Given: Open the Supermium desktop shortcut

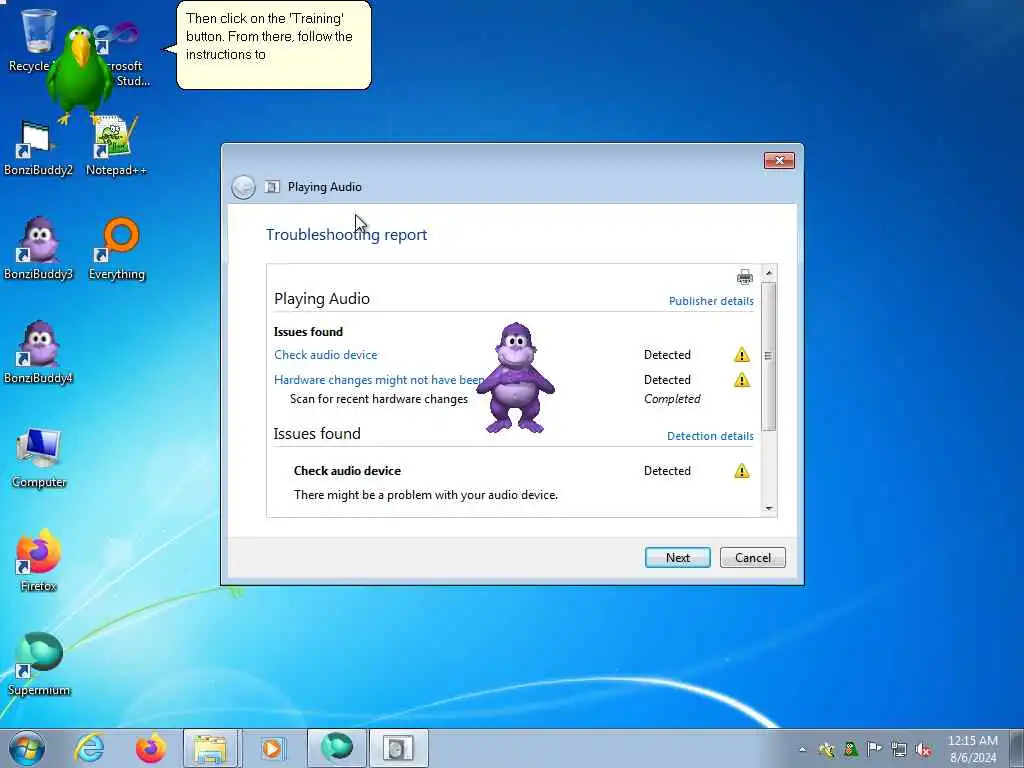Looking at the screenshot, I should (39, 665).
